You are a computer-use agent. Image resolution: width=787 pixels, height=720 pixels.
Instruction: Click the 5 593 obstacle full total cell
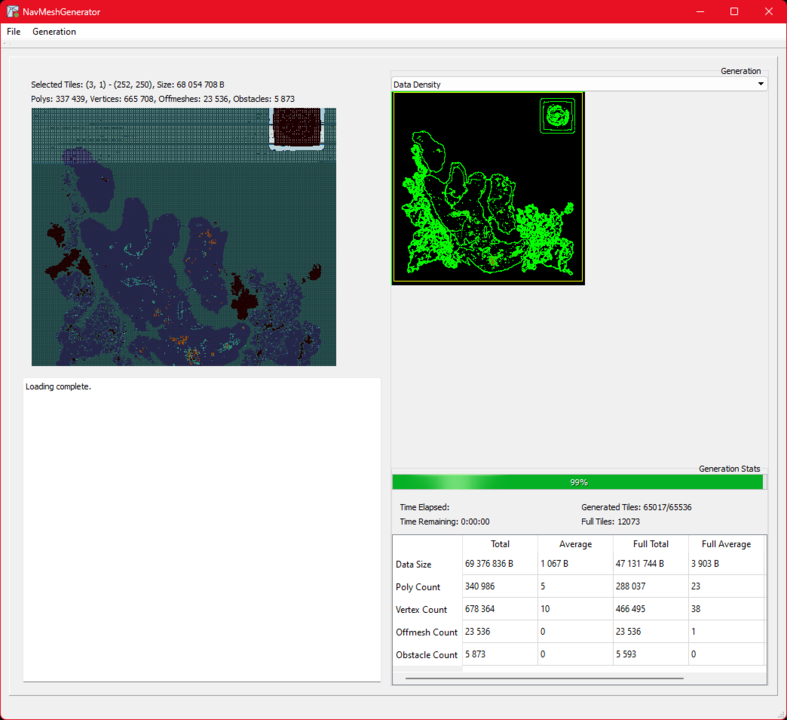click(x=650, y=654)
